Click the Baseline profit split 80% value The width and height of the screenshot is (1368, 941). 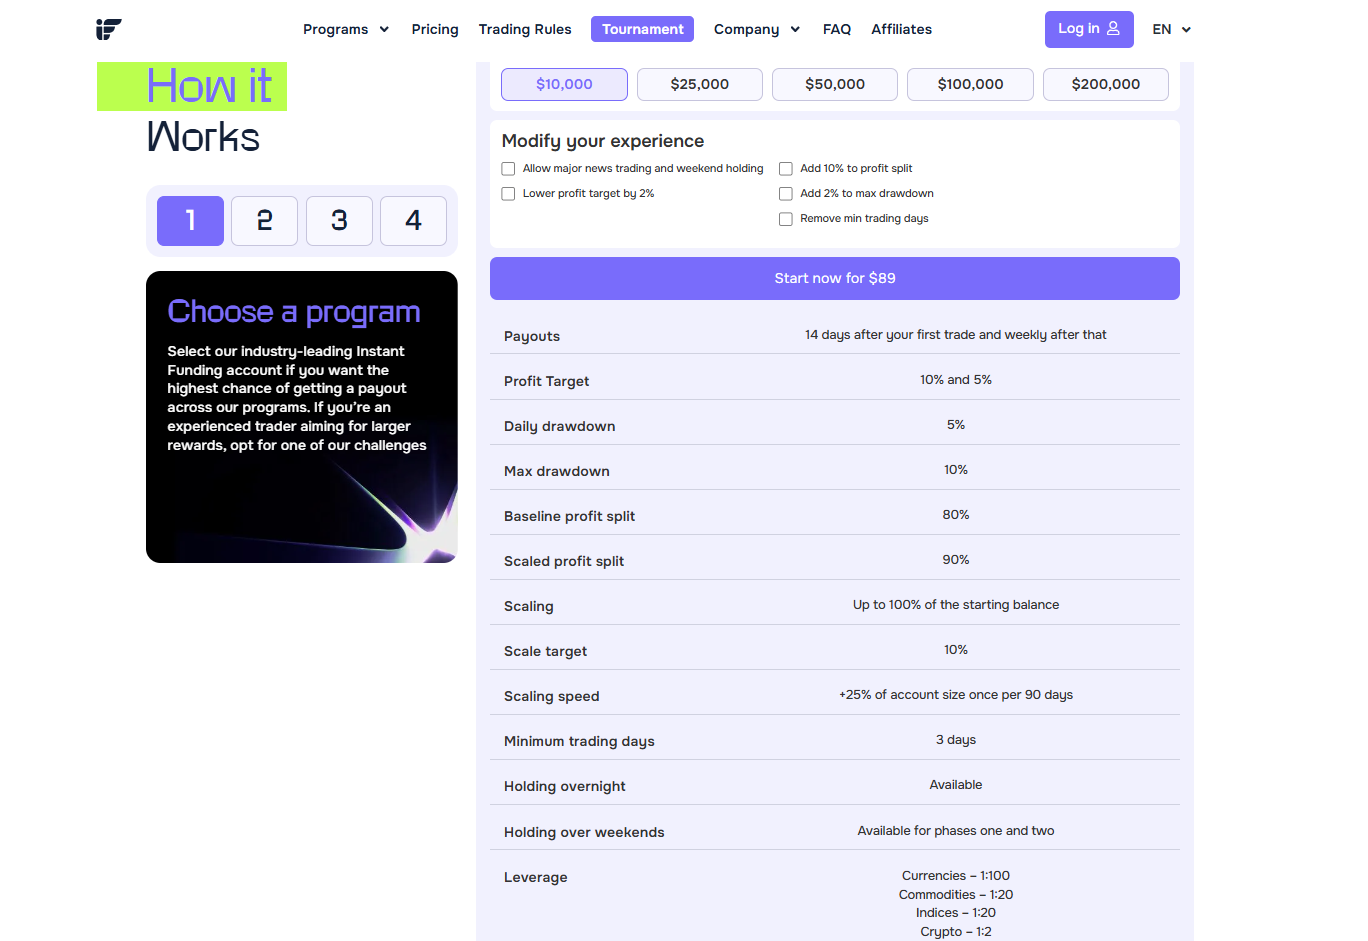pos(956,515)
